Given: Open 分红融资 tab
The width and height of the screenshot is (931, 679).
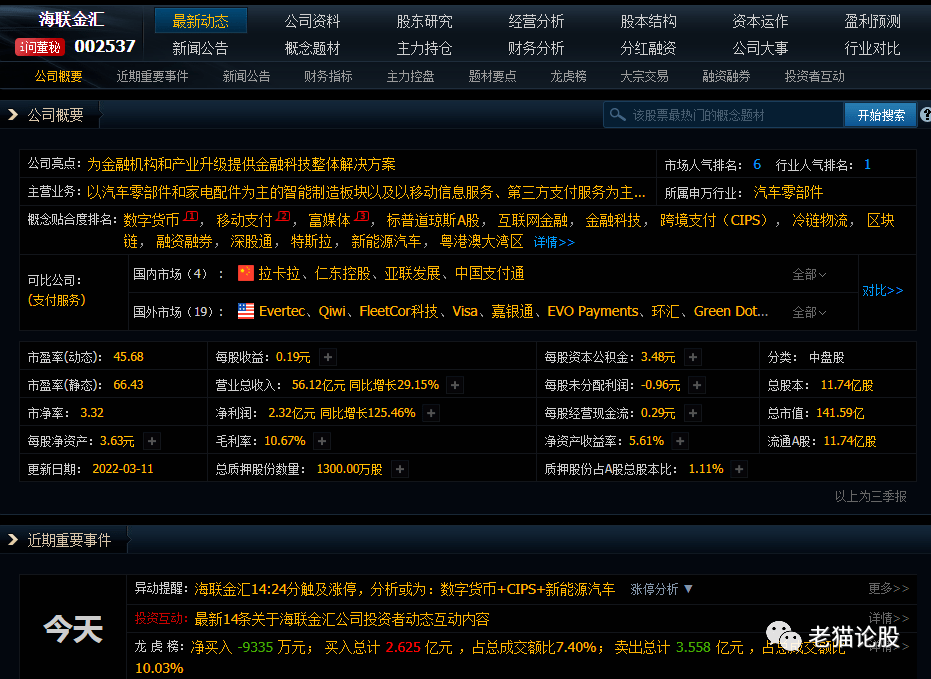Looking at the screenshot, I should pos(648,48).
